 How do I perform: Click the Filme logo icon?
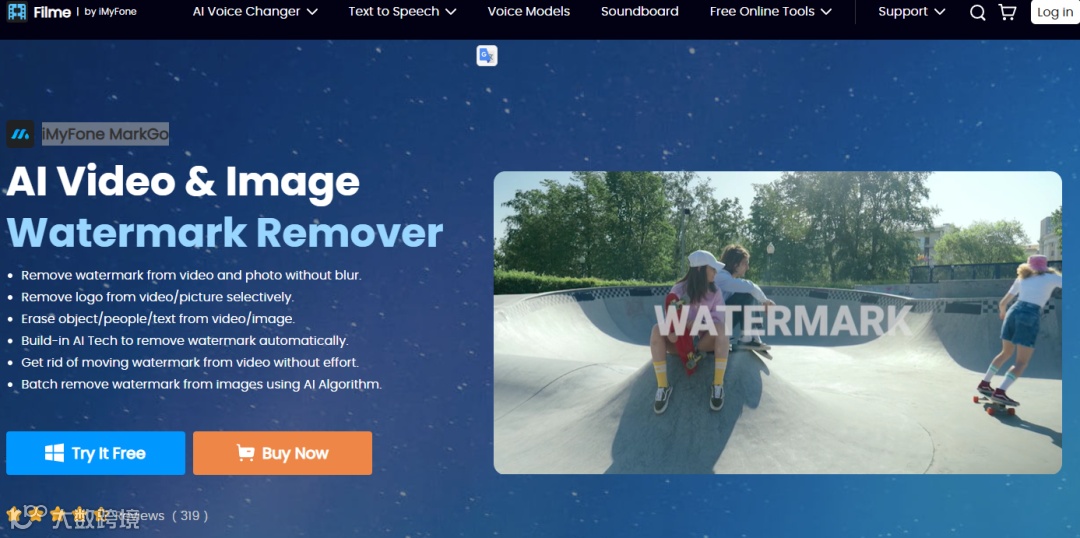pos(17,12)
